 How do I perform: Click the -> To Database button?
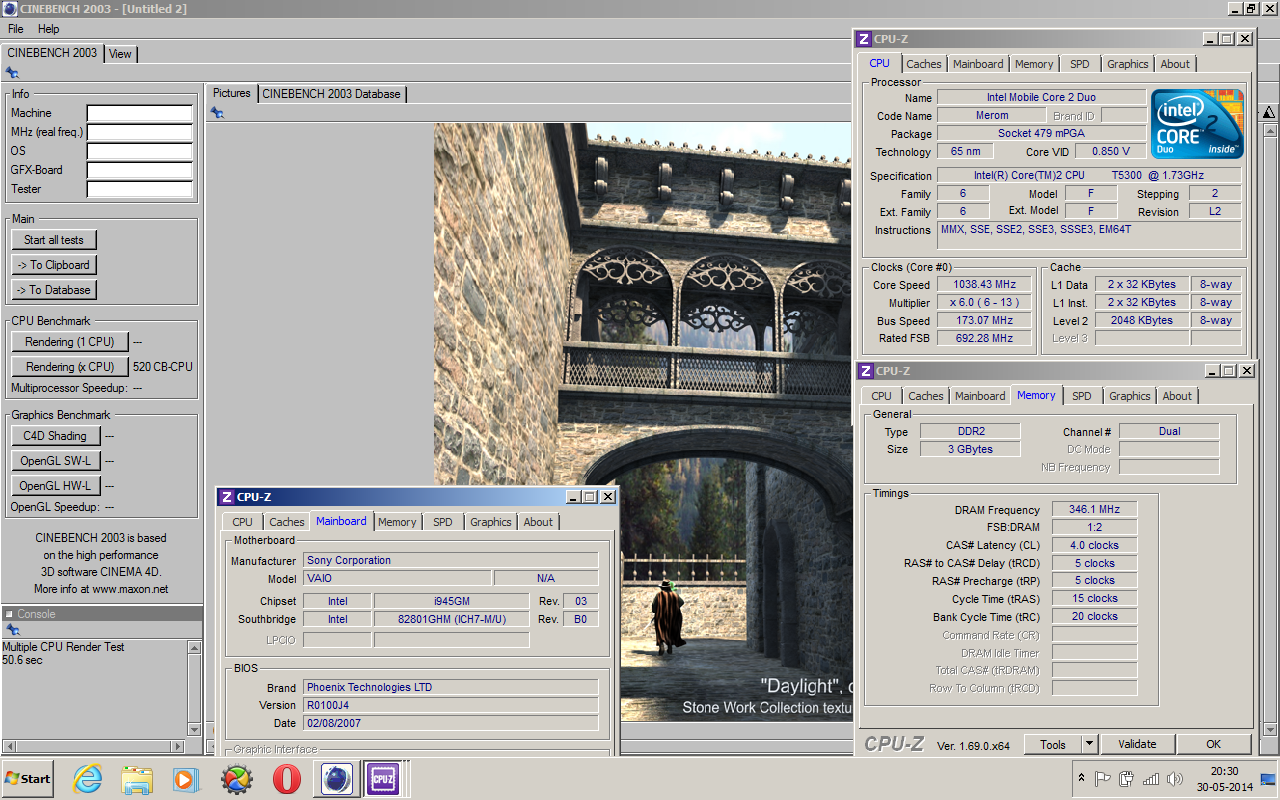click(54, 290)
